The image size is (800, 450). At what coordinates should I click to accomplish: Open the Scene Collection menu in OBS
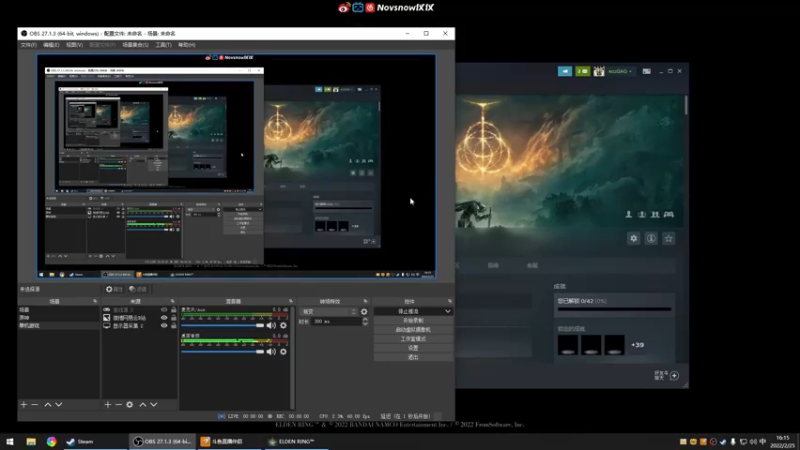tap(135, 45)
